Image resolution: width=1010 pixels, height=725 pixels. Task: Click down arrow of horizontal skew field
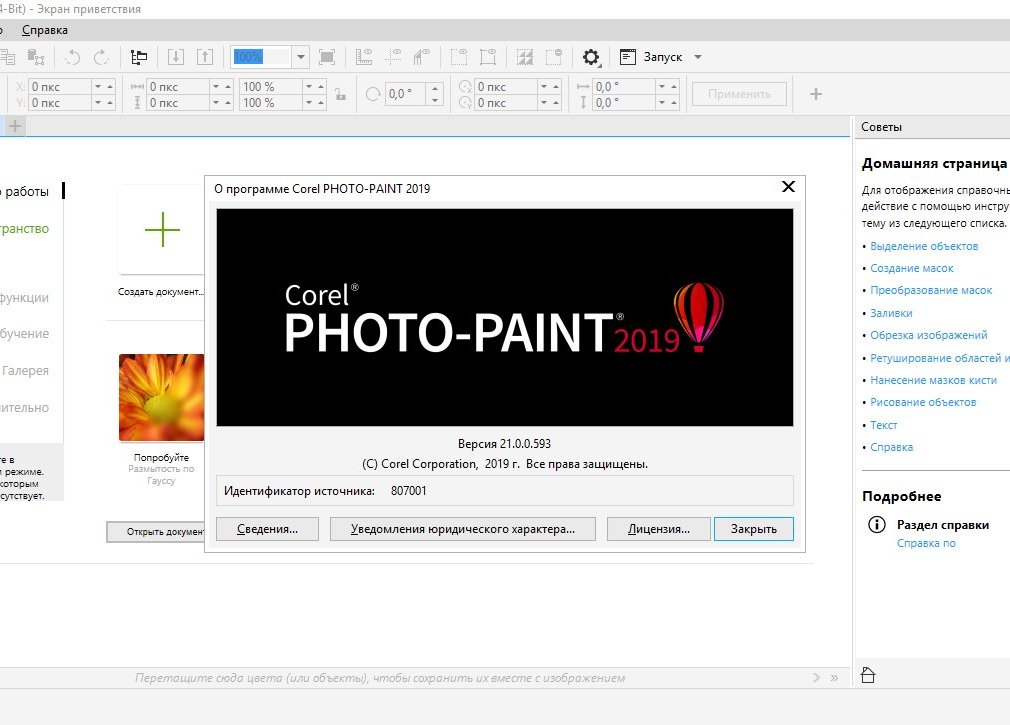662,86
